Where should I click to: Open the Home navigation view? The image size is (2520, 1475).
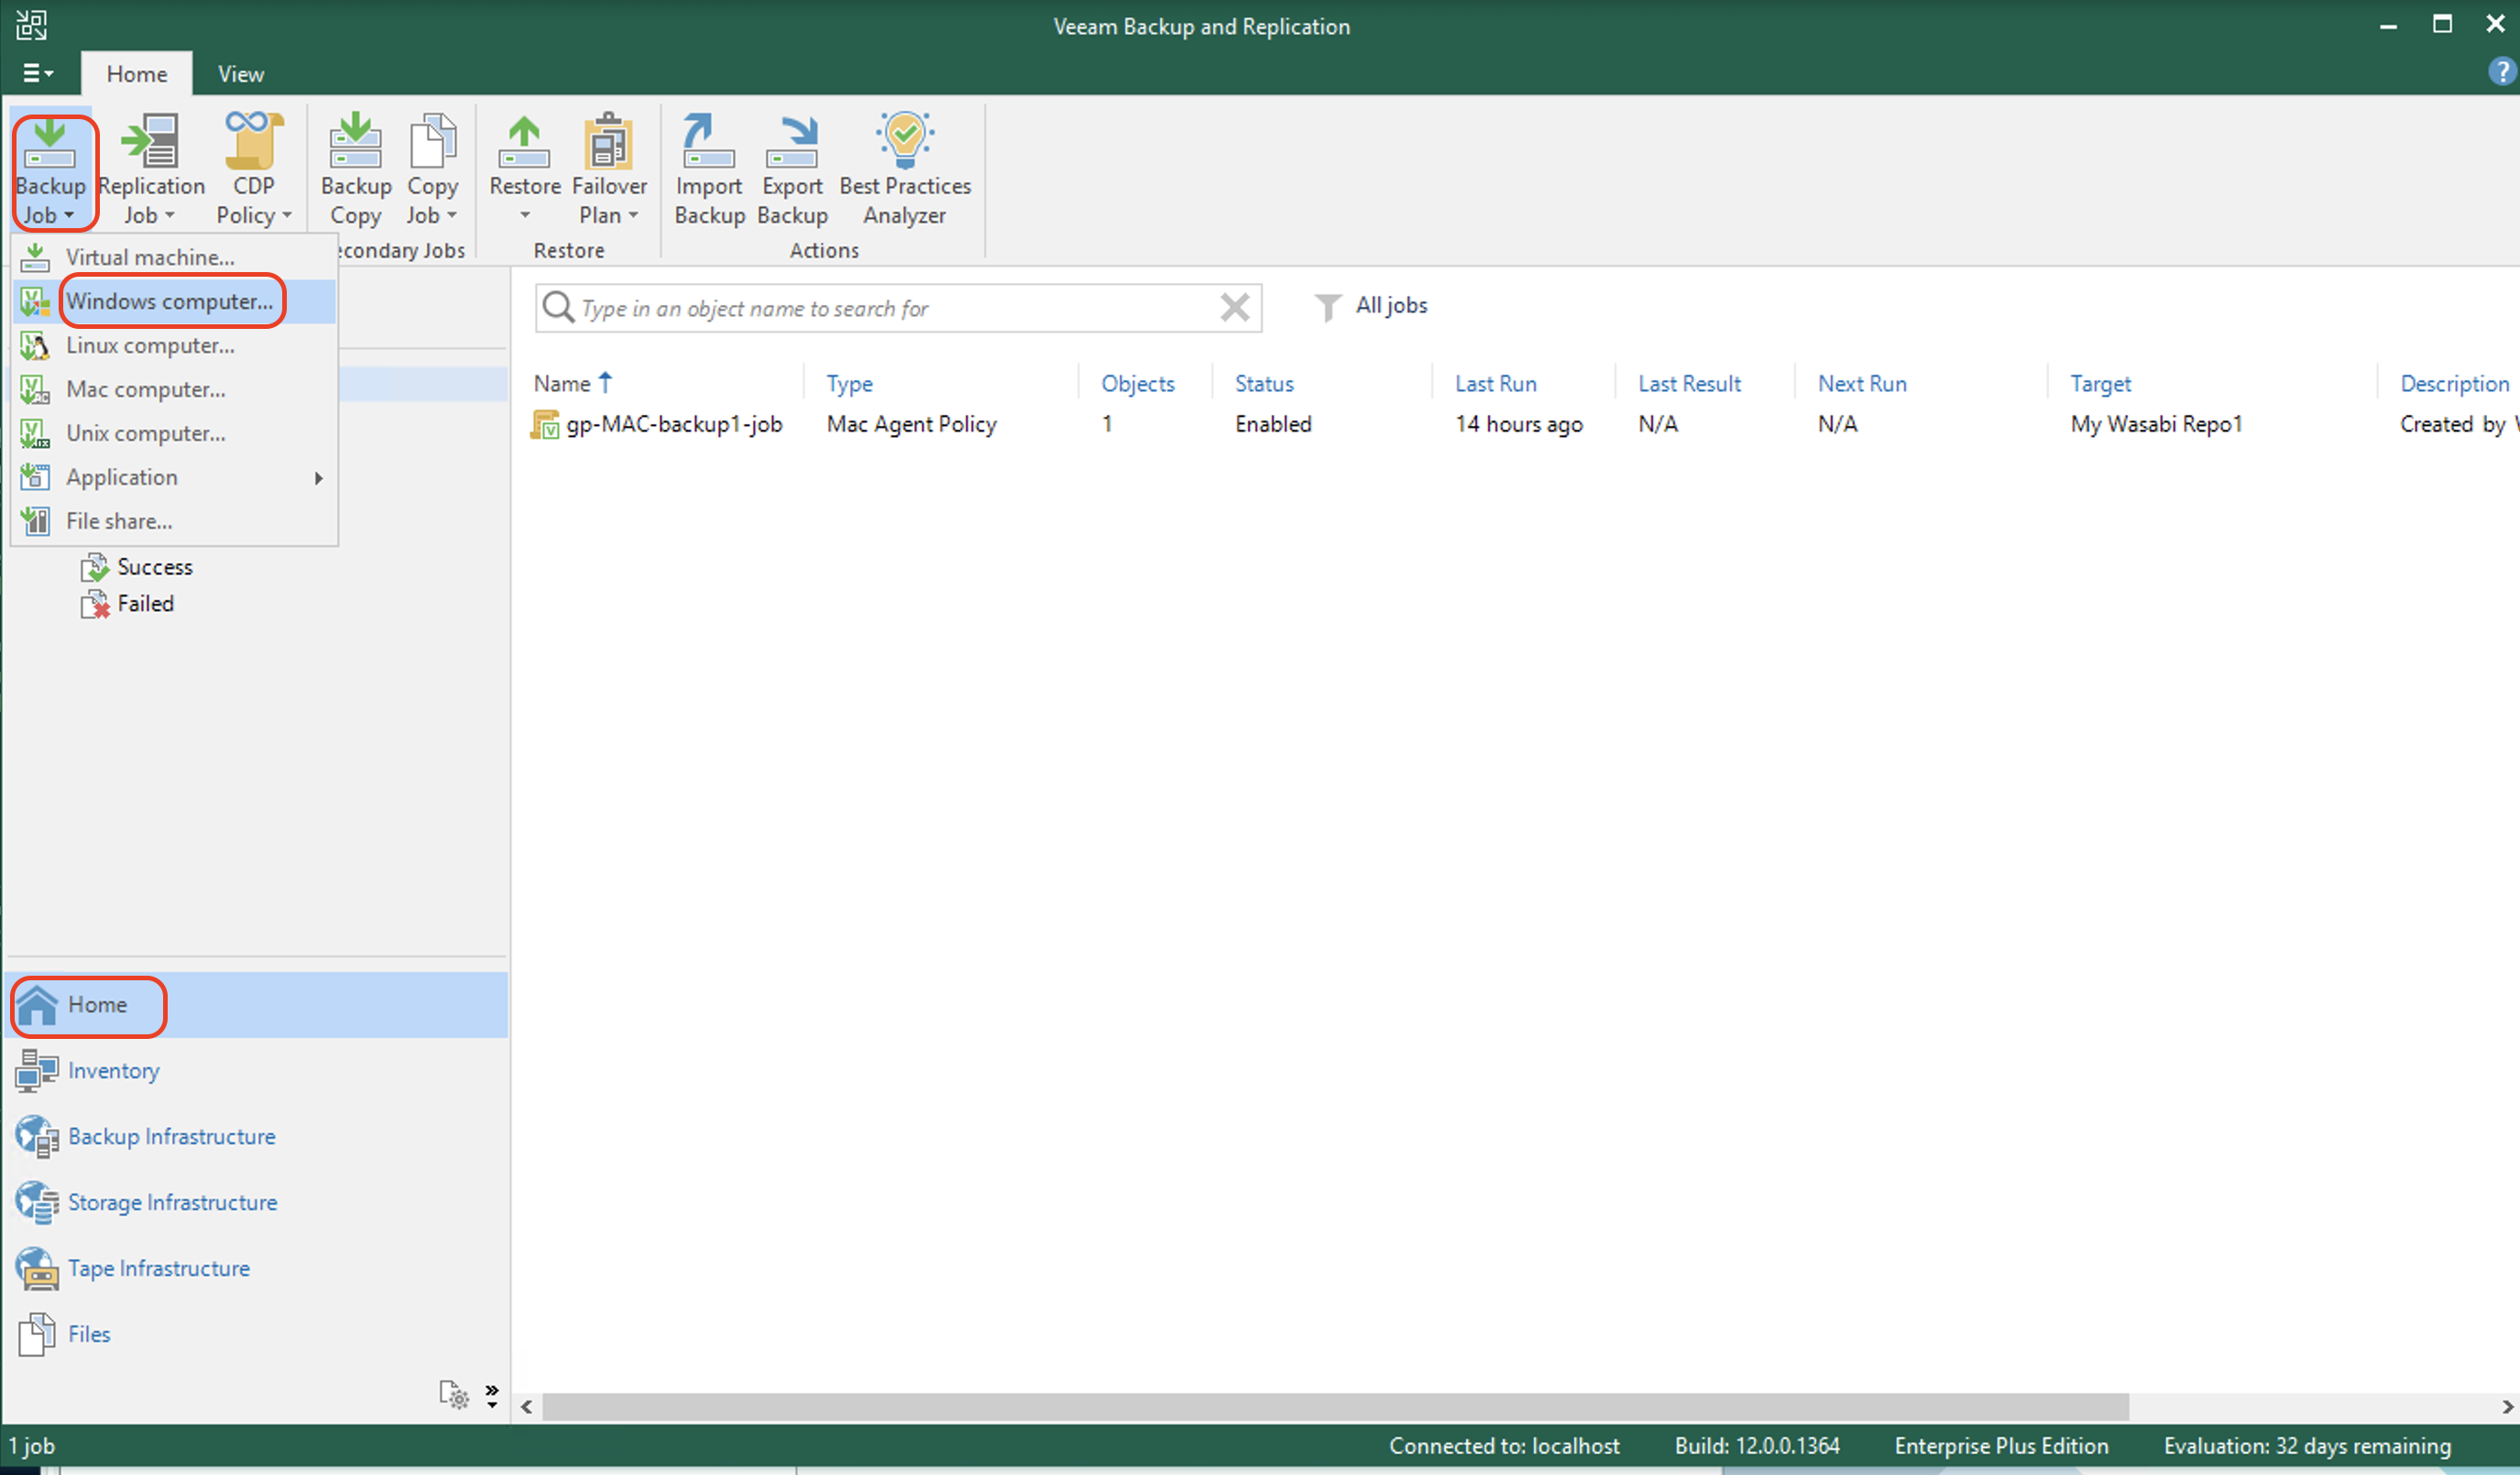point(256,1004)
